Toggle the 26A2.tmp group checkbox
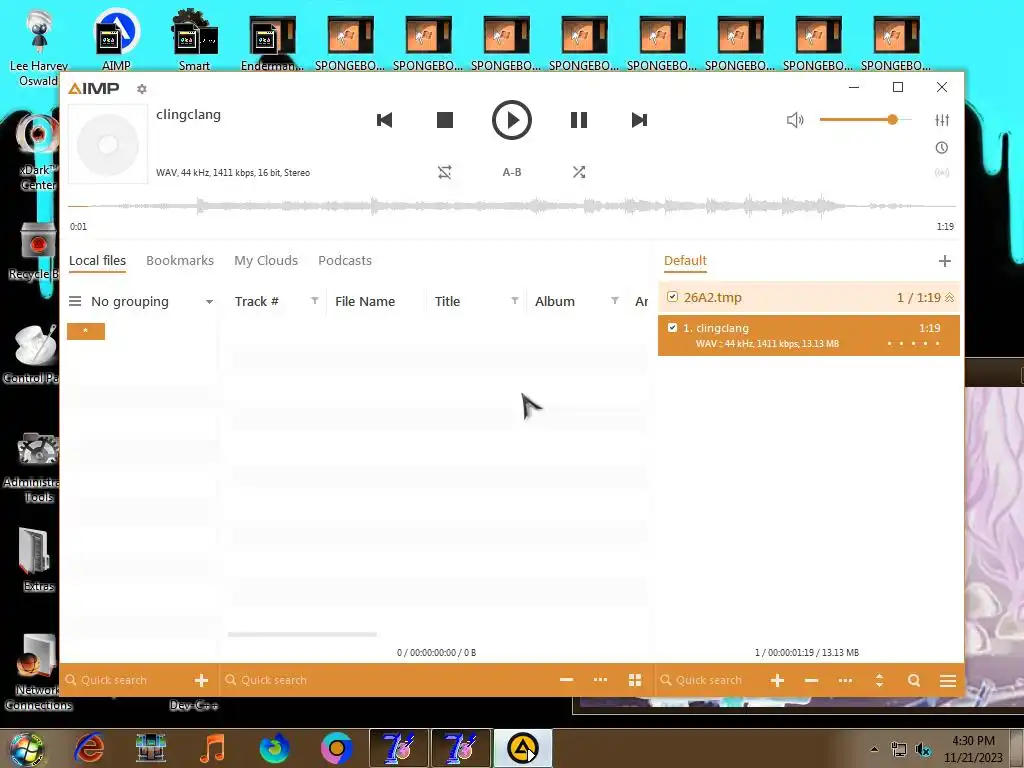The width and height of the screenshot is (1024, 768). [x=672, y=297]
